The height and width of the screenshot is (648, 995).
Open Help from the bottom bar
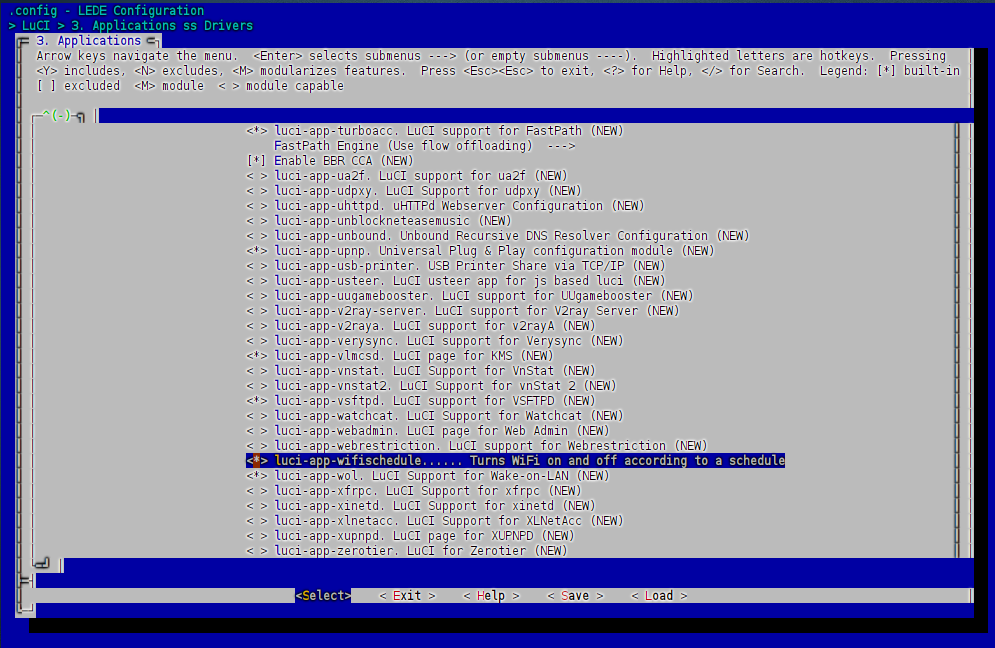[x=491, y=596]
